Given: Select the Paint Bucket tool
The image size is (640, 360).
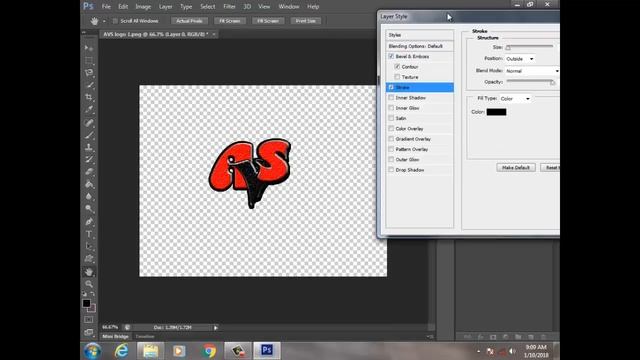Looking at the screenshot, I should (x=89, y=184).
